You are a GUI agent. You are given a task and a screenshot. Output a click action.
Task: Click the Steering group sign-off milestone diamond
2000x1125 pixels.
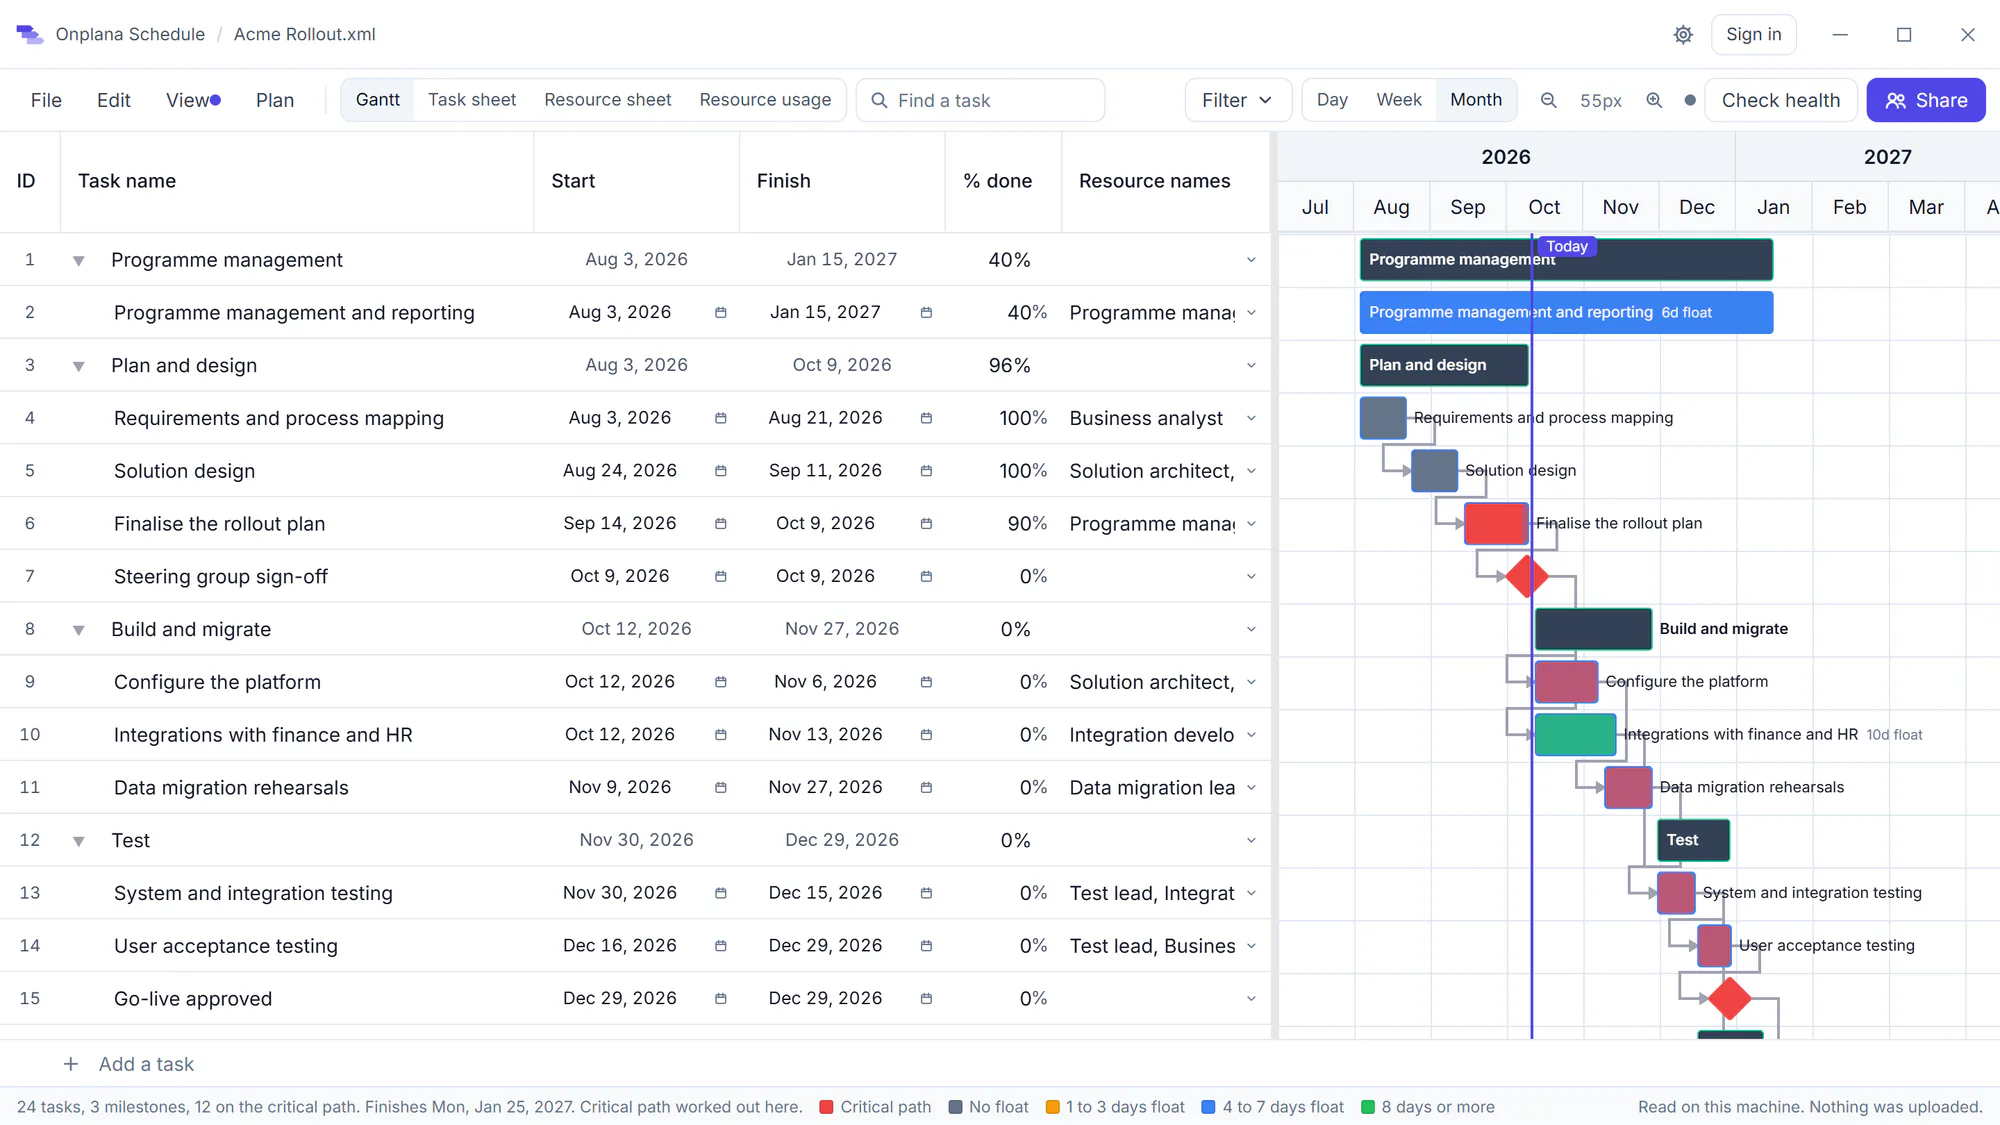(x=1527, y=576)
